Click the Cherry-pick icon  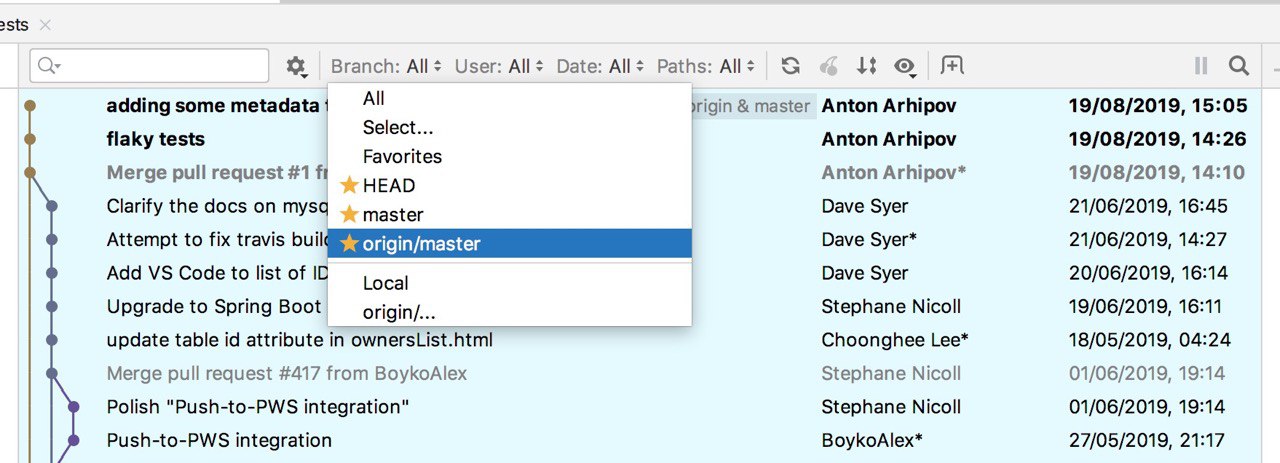click(x=829, y=66)
